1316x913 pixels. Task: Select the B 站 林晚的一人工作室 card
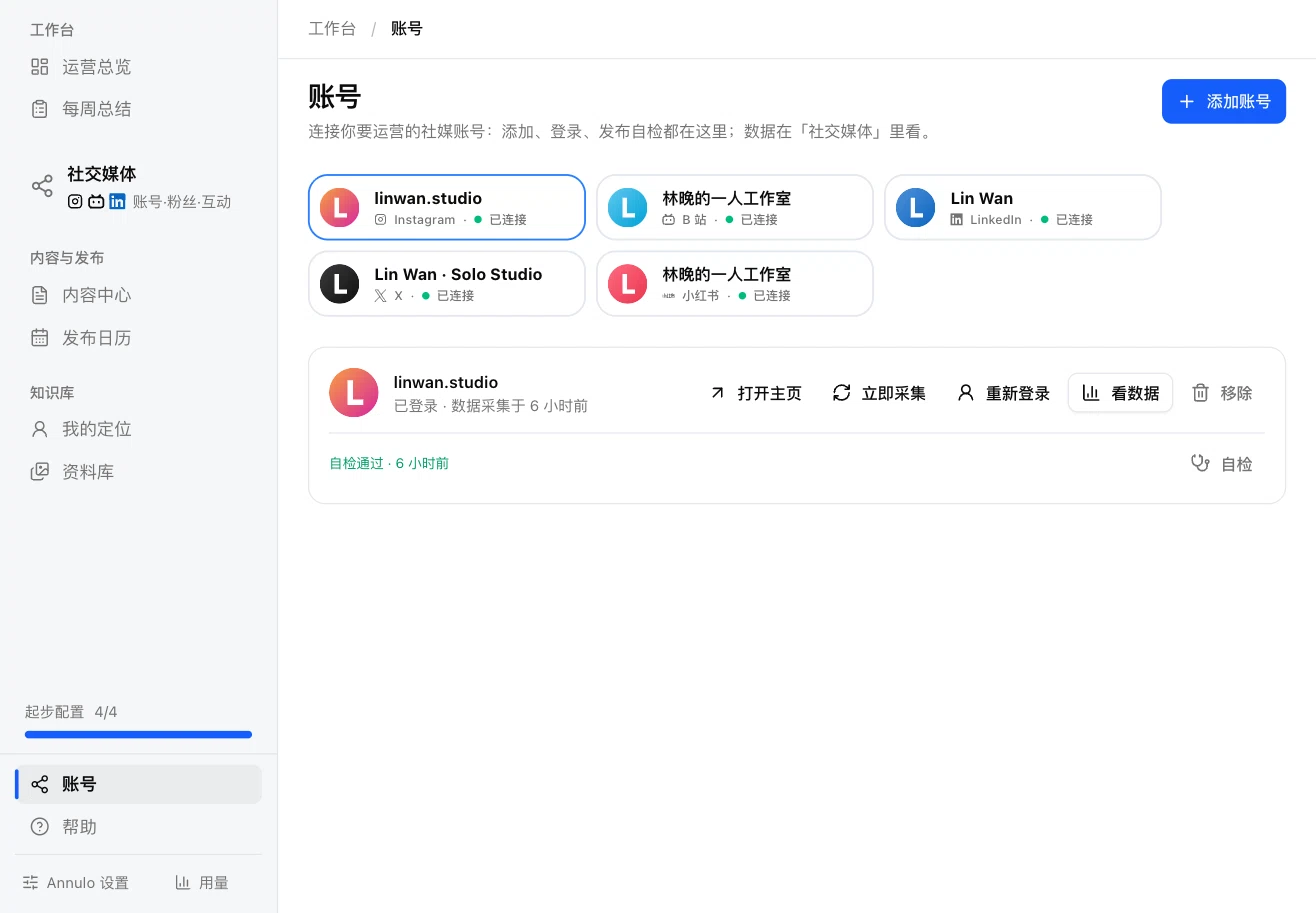(x=735, y=208)
